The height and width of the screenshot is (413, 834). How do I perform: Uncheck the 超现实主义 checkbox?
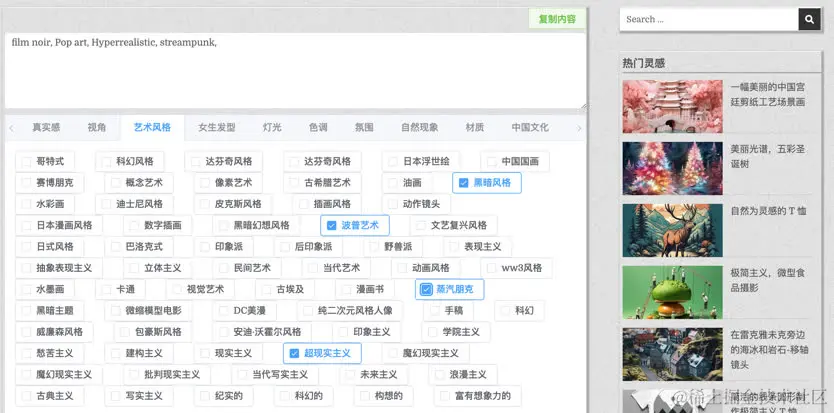294,353
